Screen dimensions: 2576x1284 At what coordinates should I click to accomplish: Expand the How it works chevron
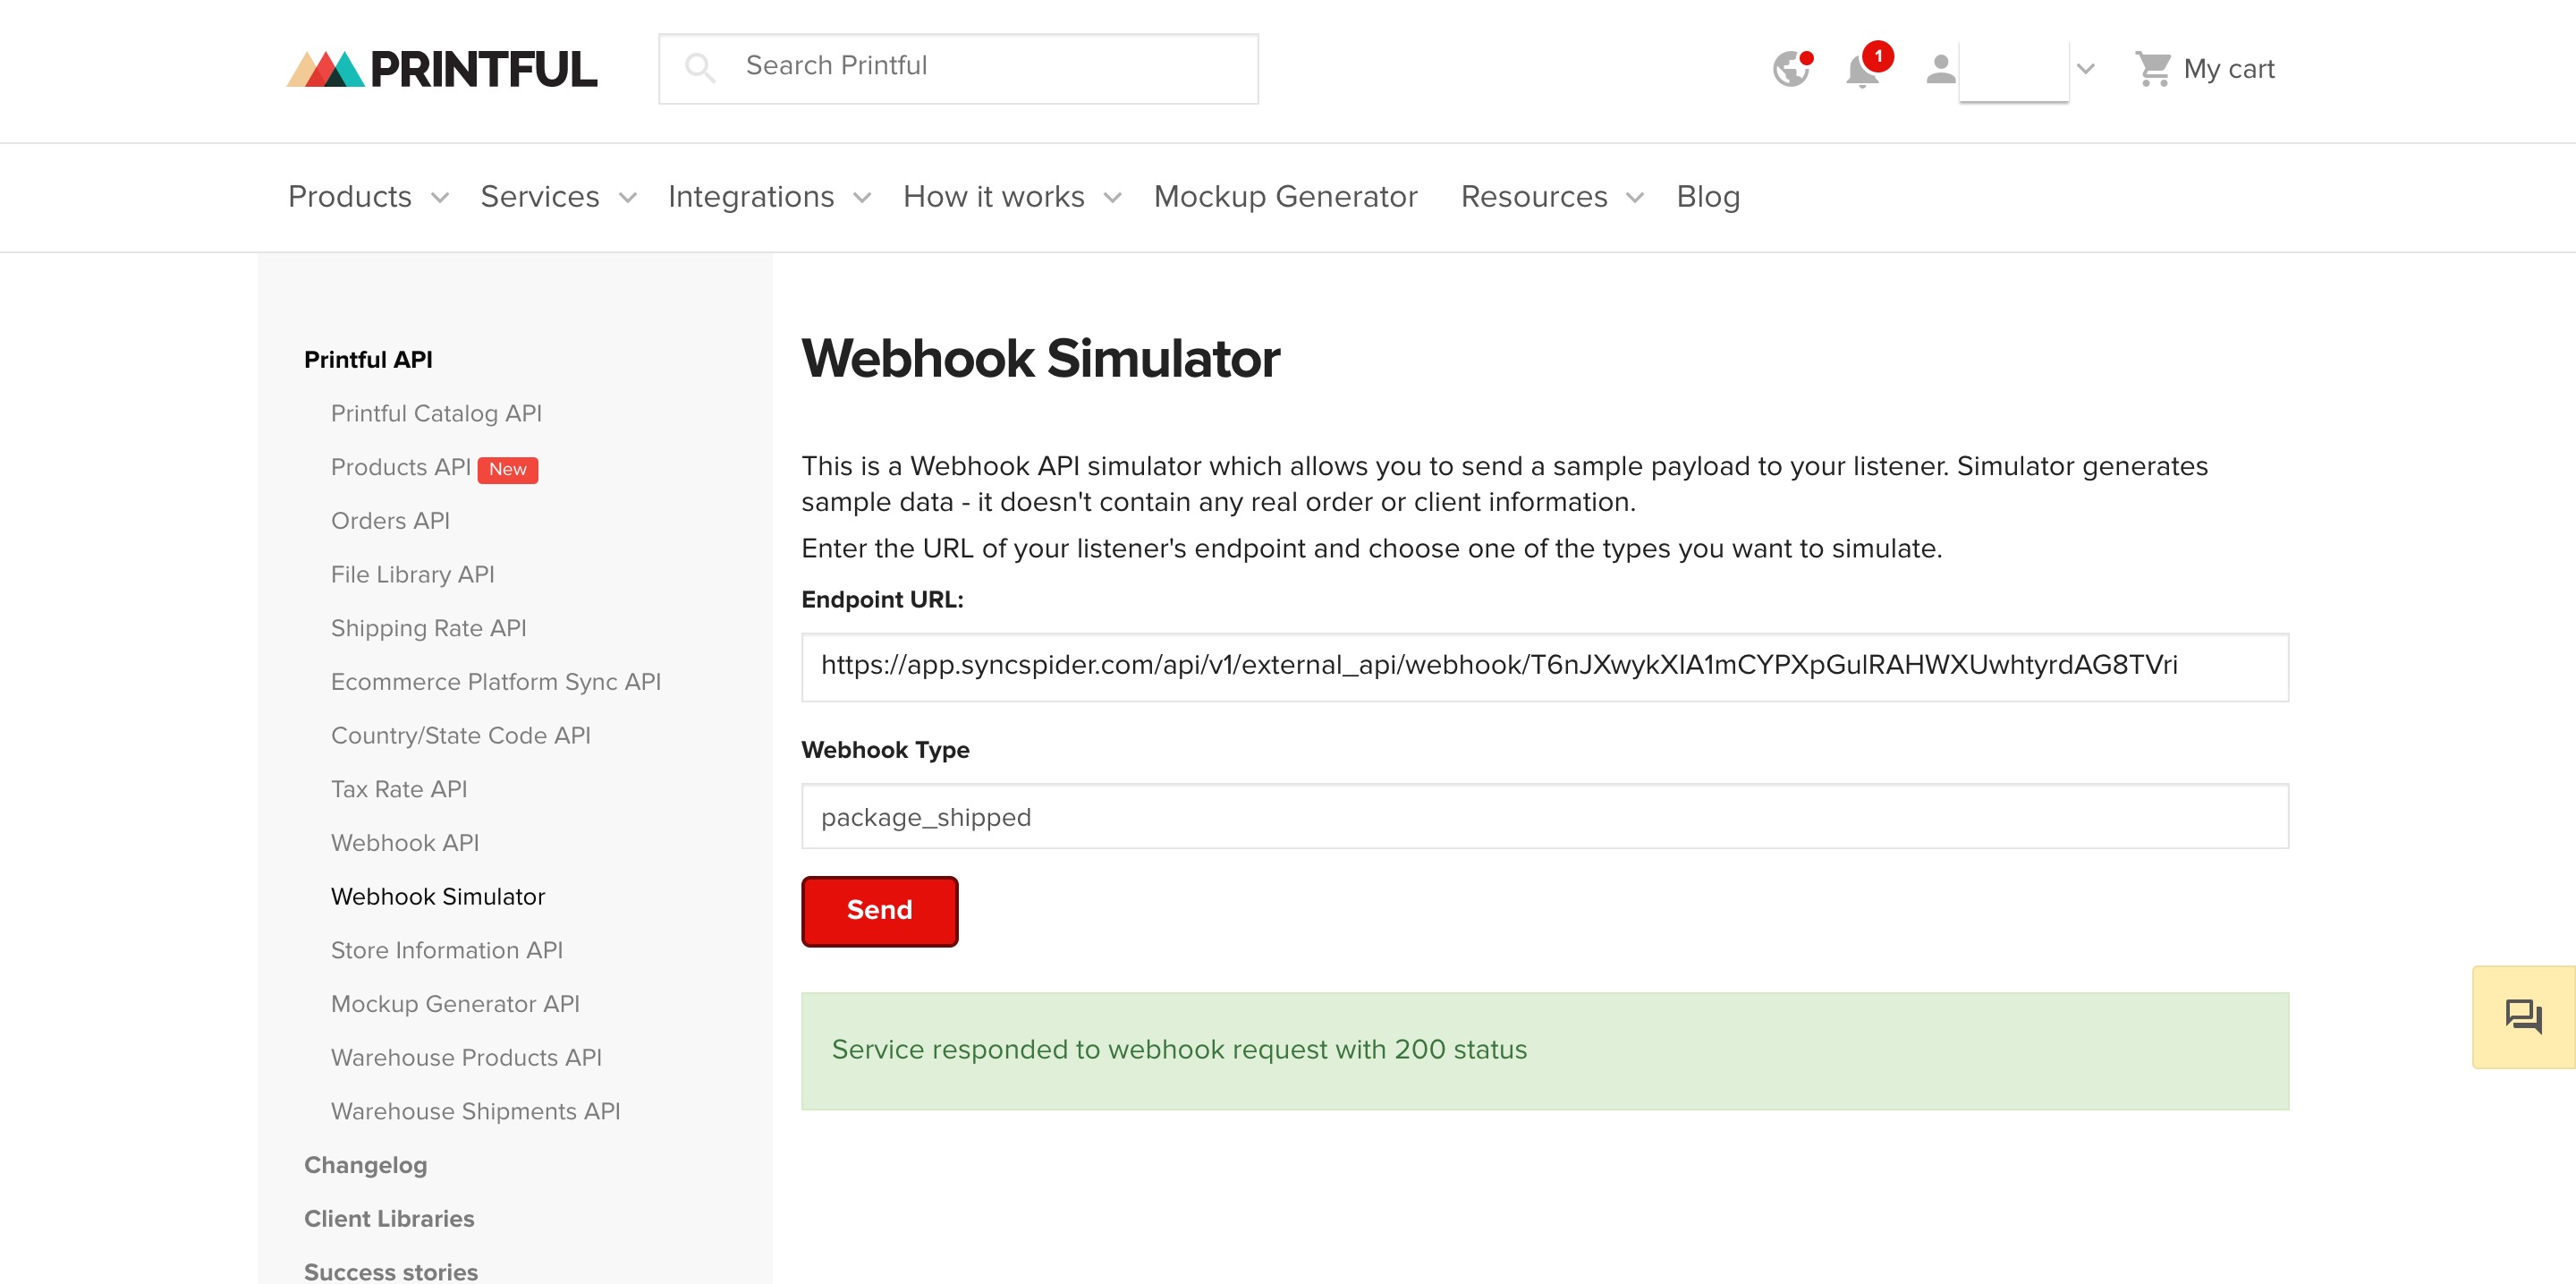pyautogui.click(x=1112, y=198)
